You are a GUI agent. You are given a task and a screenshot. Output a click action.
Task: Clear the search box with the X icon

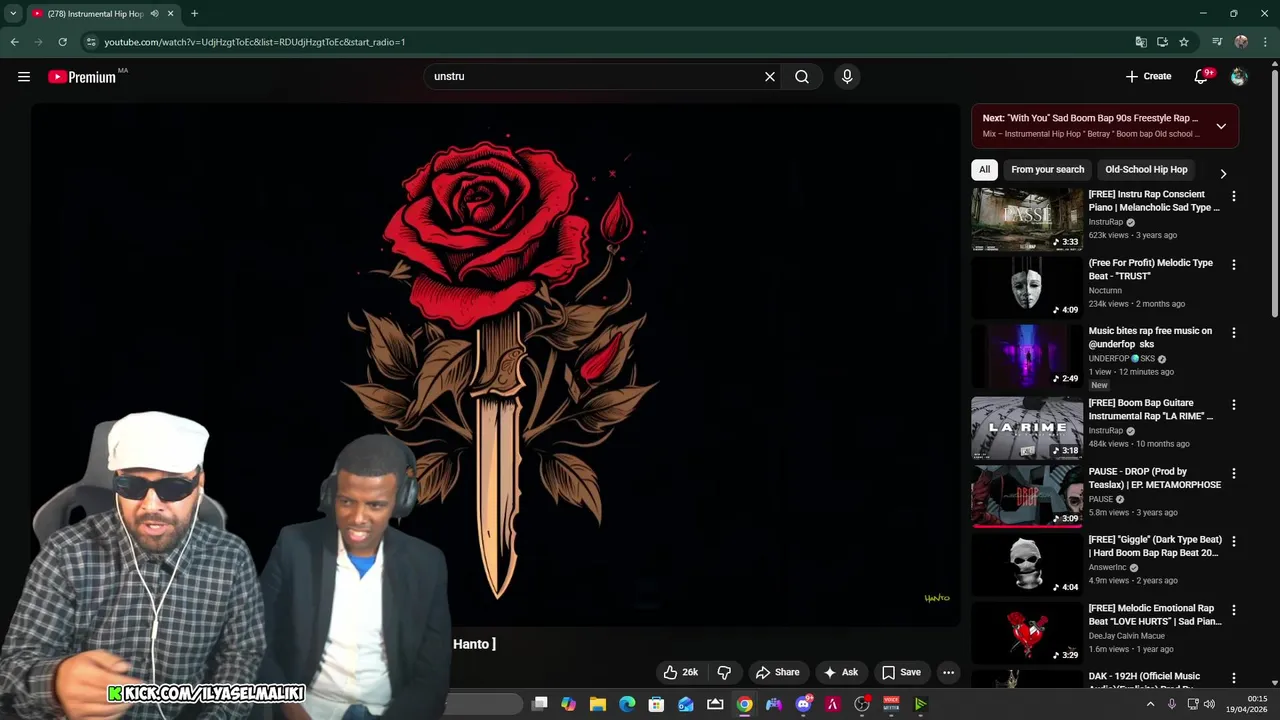(770, 77)
